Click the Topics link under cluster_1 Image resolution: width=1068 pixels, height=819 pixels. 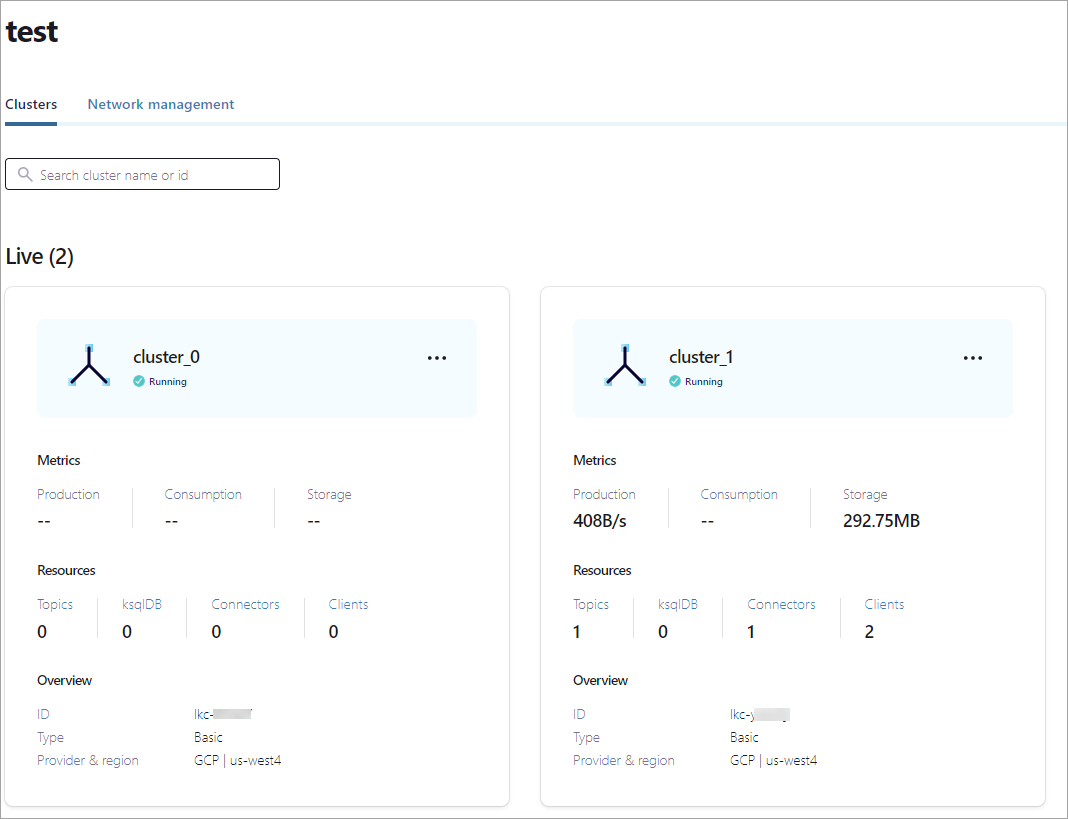(x=591, y=604)
